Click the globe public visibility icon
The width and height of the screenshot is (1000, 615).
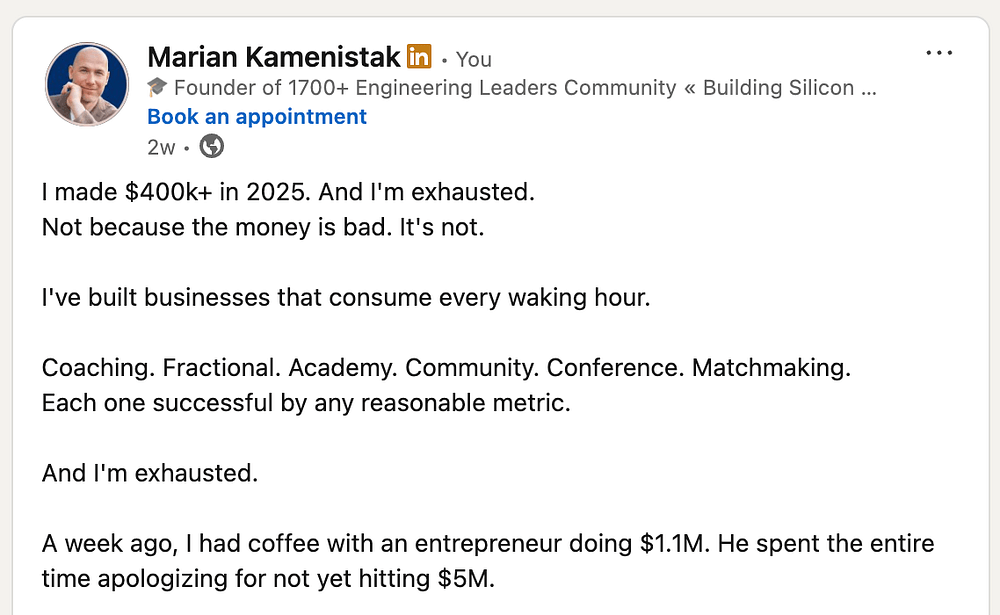pyautogui.click(x=212, y=147)
